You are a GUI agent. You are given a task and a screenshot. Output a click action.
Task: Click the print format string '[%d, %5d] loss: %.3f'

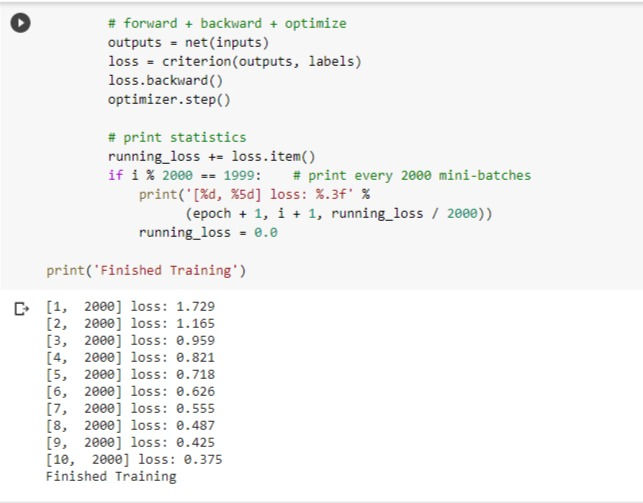point(270,194)
